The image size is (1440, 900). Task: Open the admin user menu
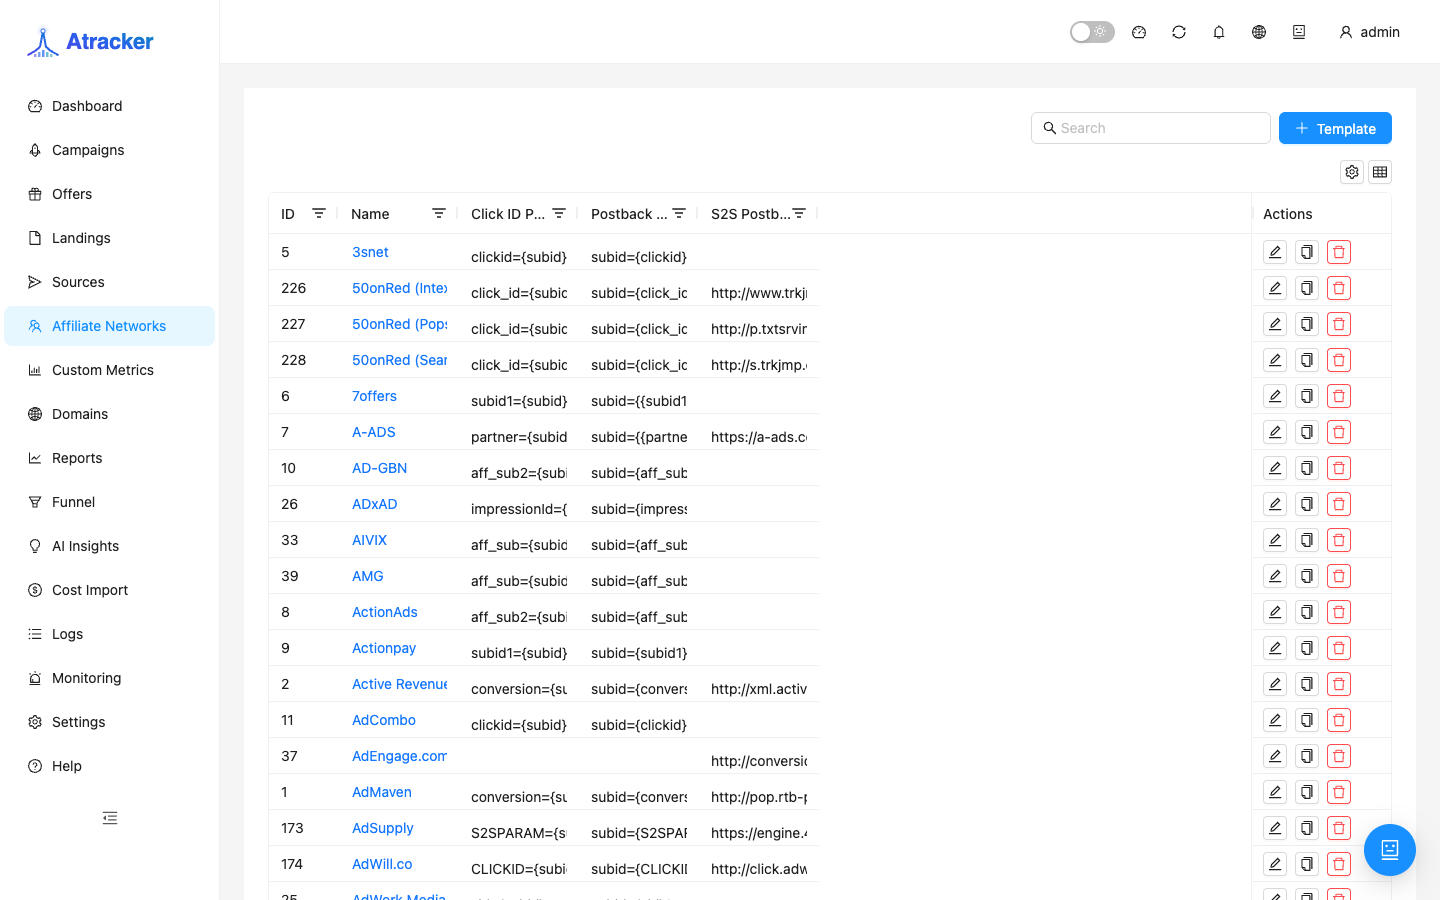pos(1369,32)
